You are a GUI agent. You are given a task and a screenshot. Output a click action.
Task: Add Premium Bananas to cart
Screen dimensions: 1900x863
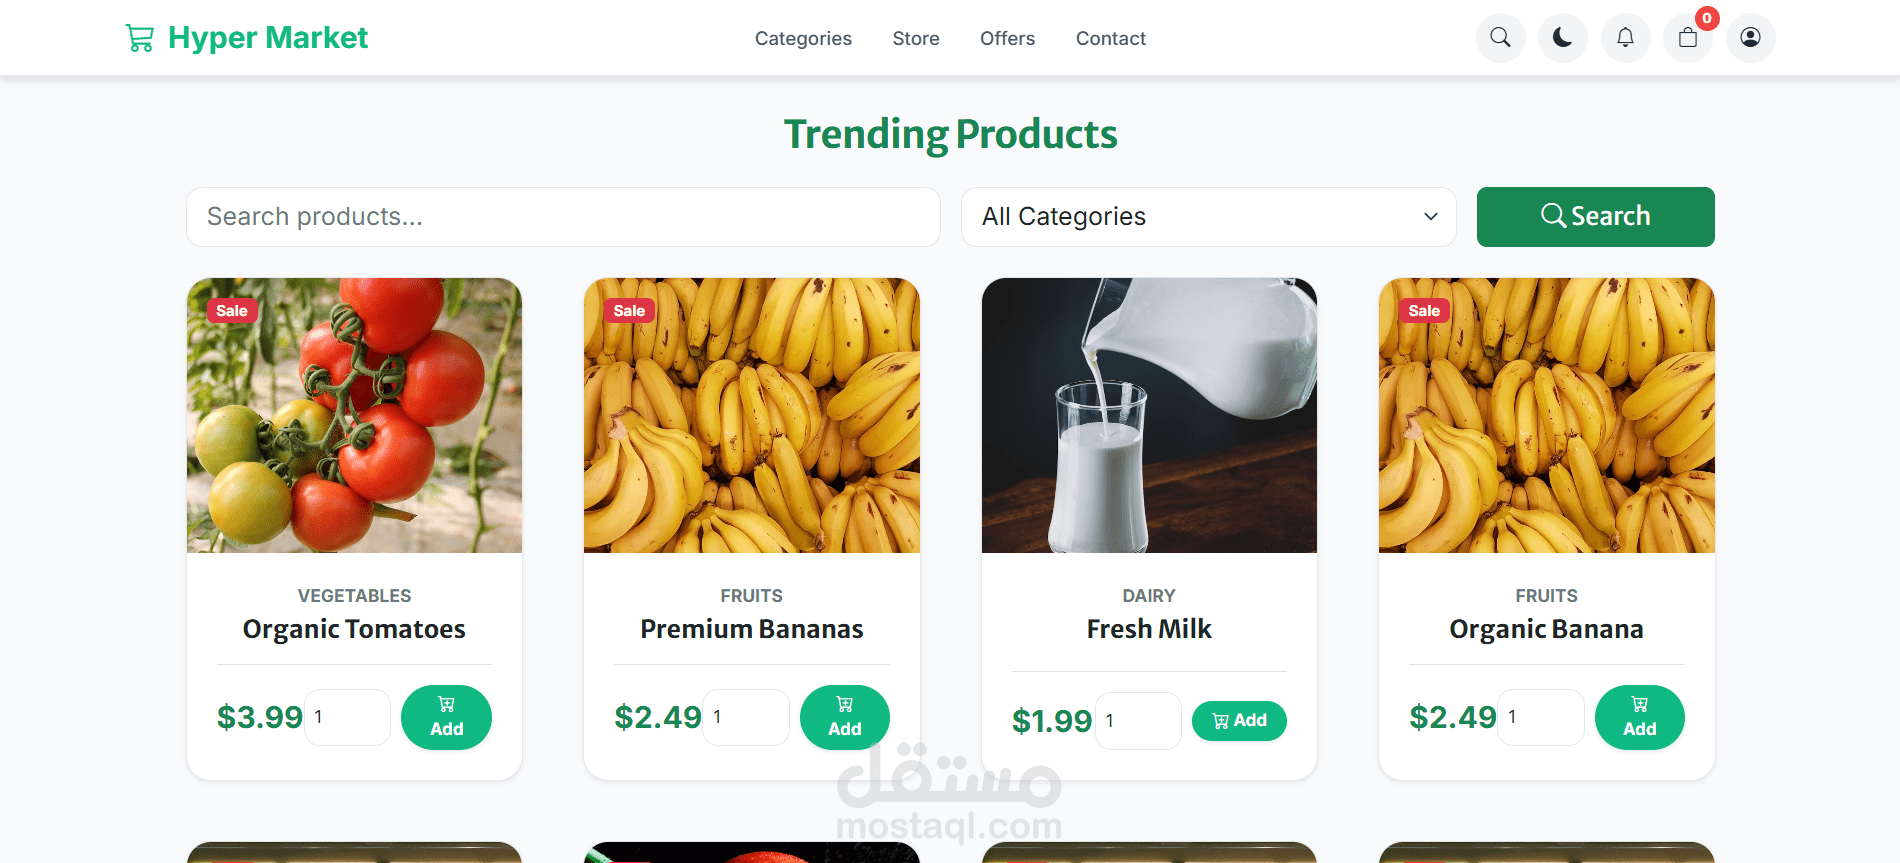pyautogui.click(x=844, y=717)
